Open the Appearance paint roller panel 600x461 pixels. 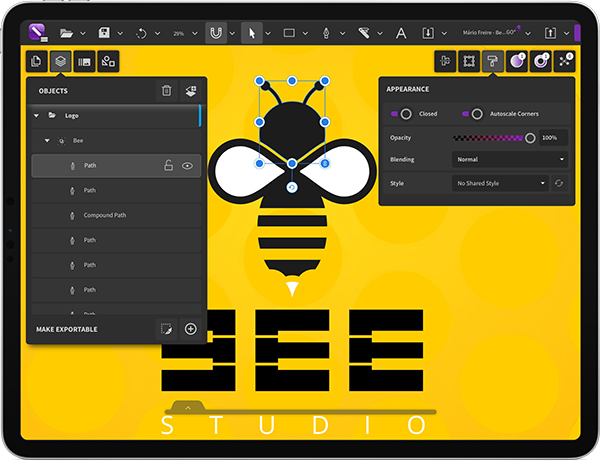[493, 62]
